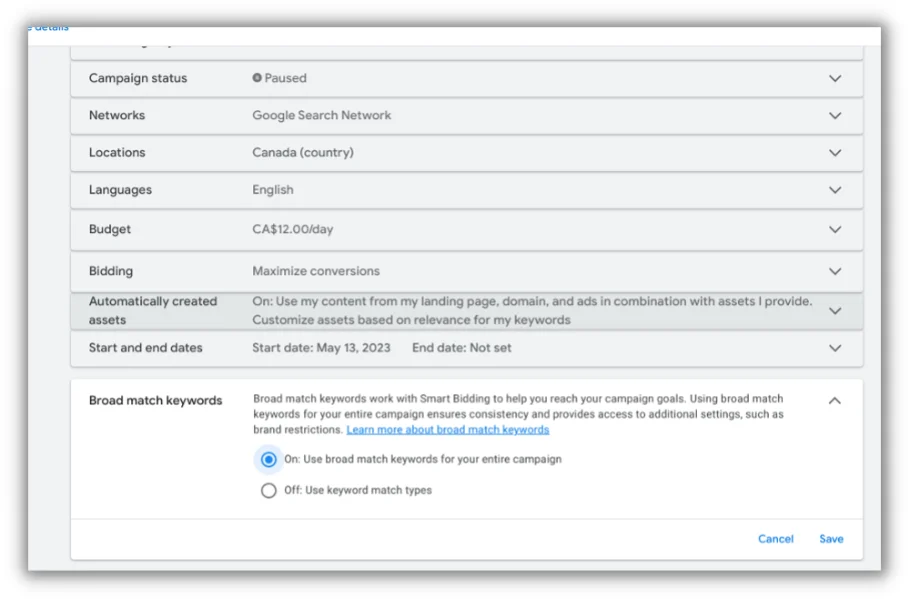Click the Google Search Network value
The width and height of the screenshot is (908, 599).
pos(321,115)
